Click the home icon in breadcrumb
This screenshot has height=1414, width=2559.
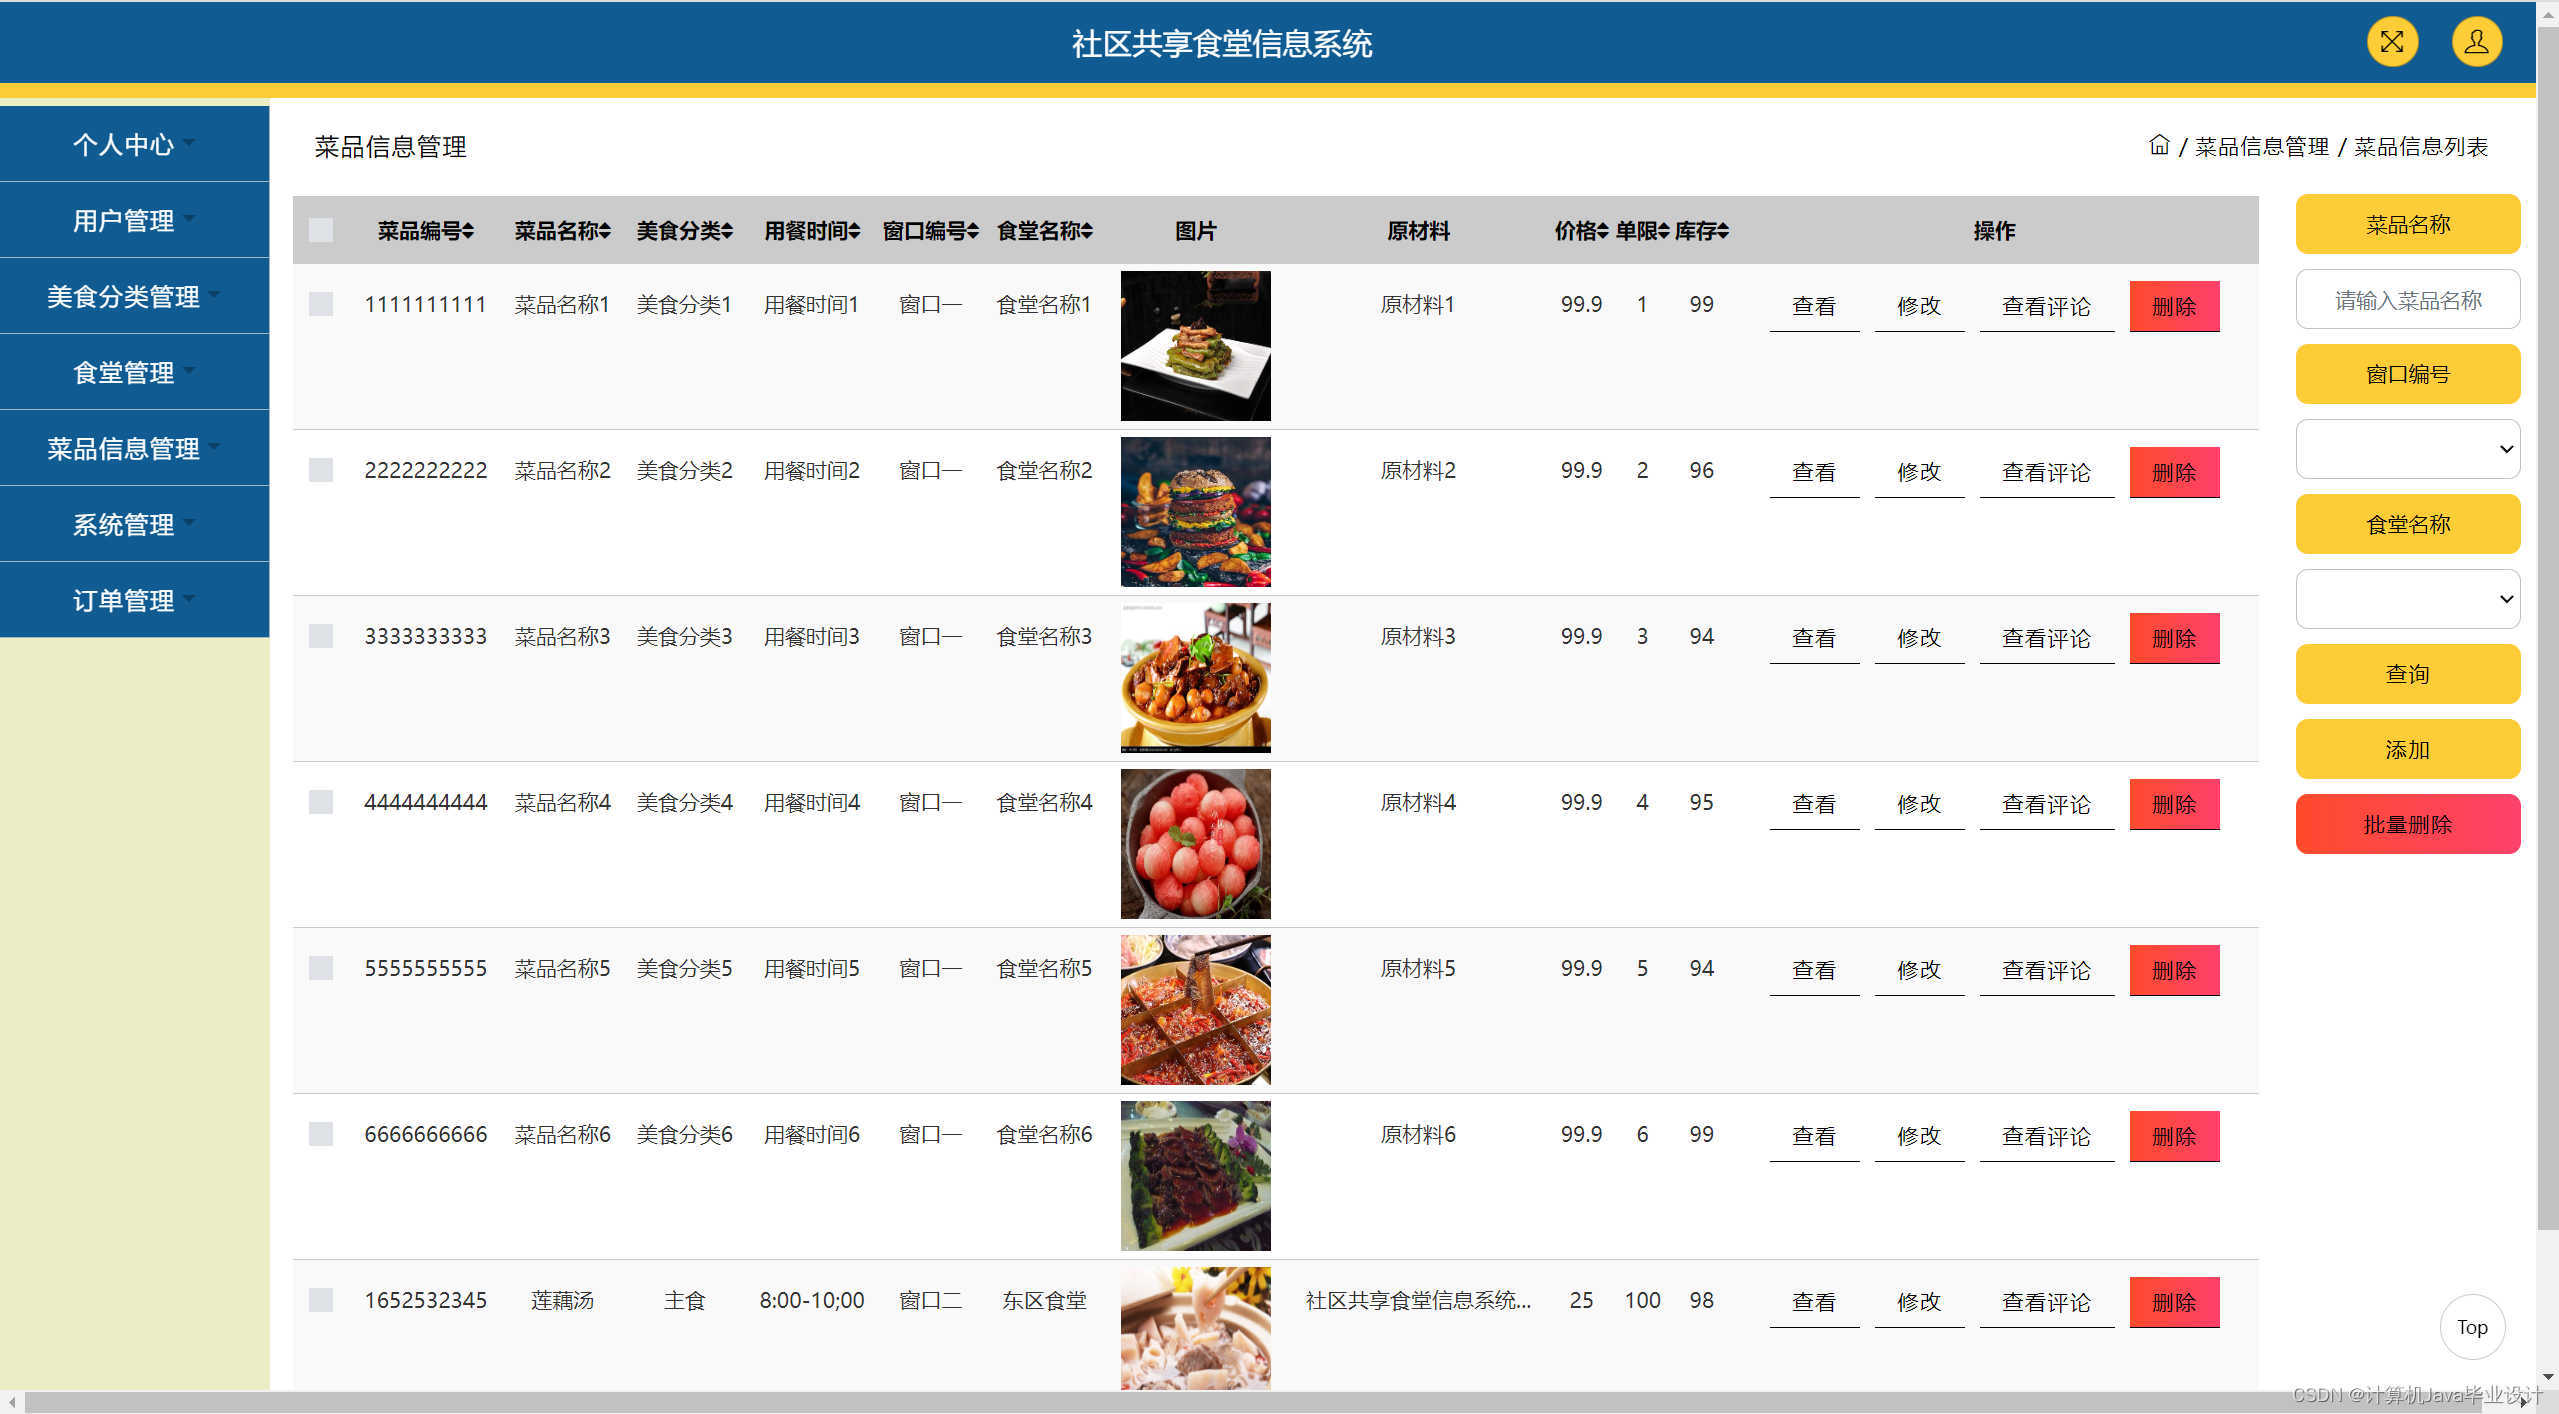2159,146
